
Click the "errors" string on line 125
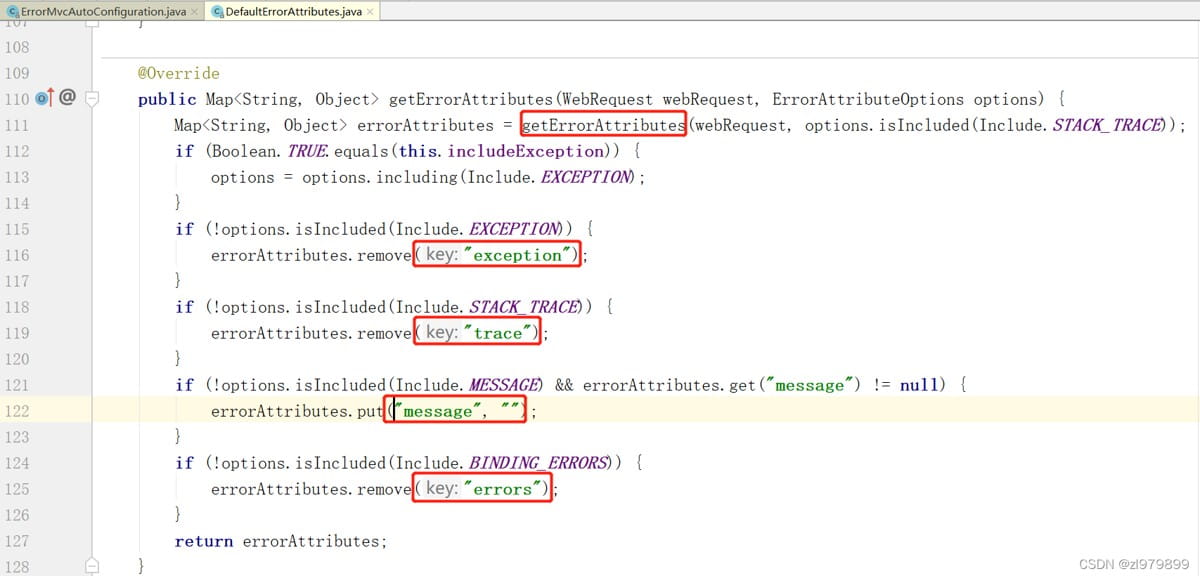click(x=505, y=489)
